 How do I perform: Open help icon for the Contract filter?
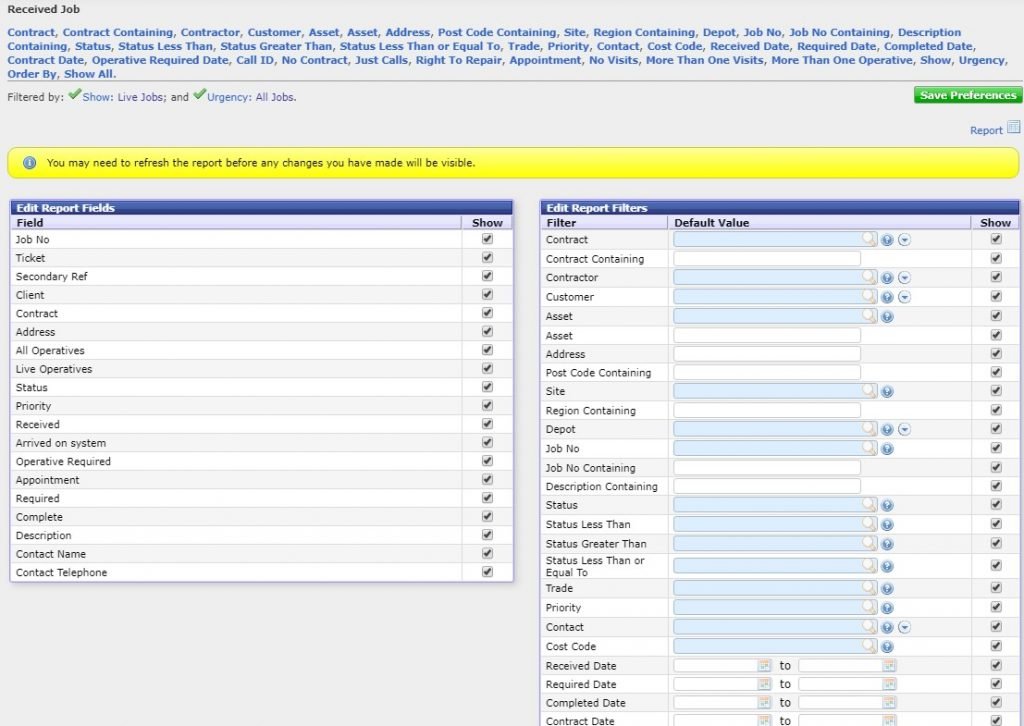[887, 240]
